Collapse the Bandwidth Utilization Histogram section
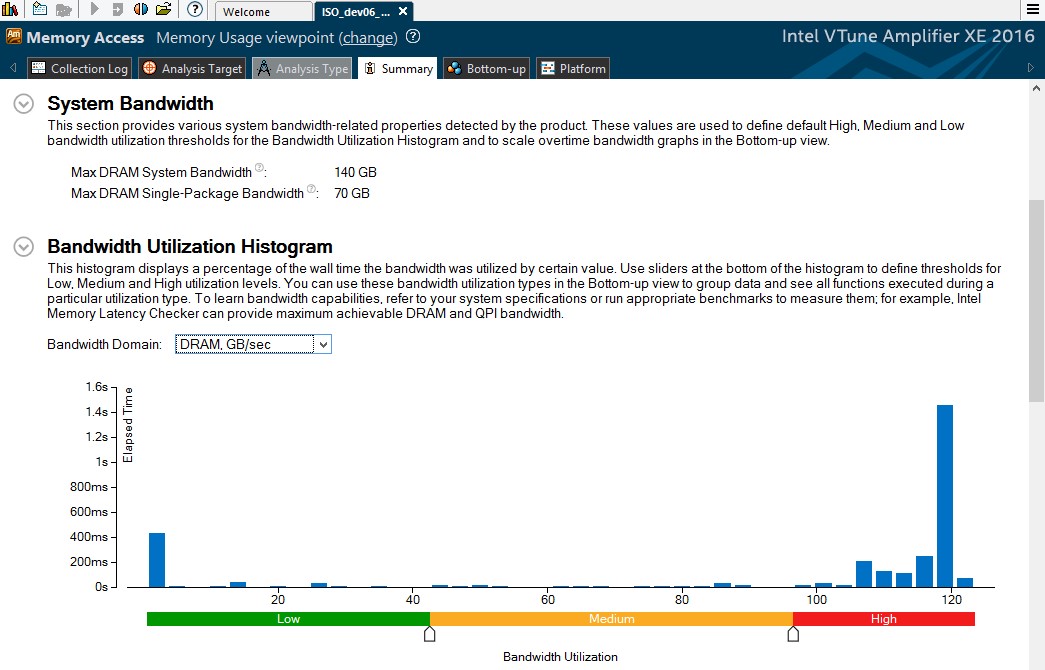Screen dimensions: 1045x670 pos(24,247)
